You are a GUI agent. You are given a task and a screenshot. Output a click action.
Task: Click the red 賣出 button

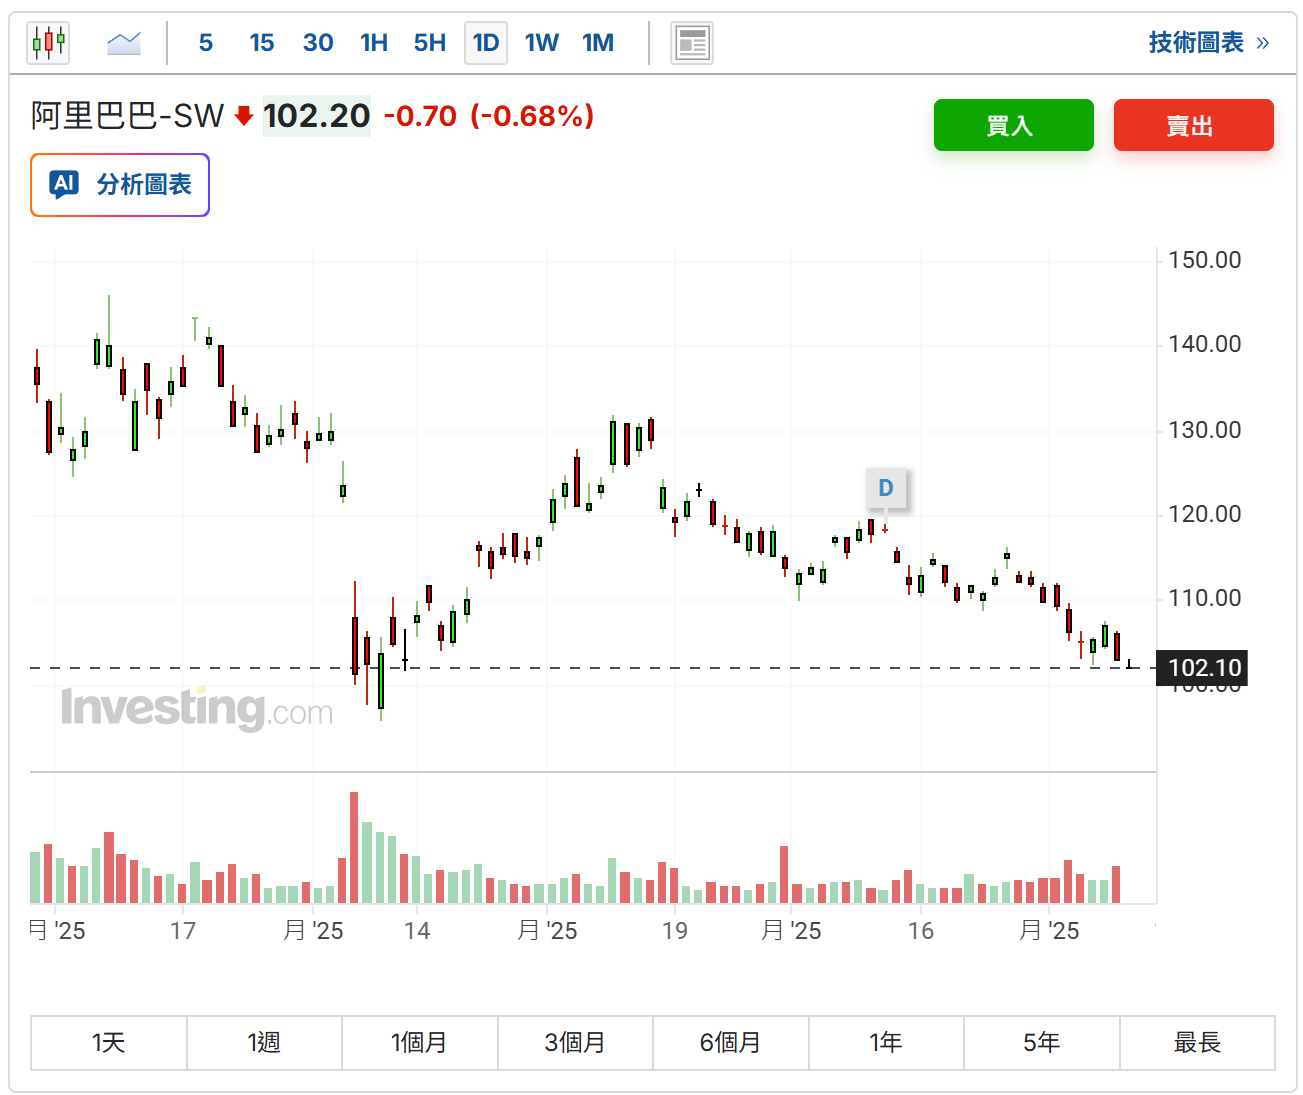(1194, 125)
